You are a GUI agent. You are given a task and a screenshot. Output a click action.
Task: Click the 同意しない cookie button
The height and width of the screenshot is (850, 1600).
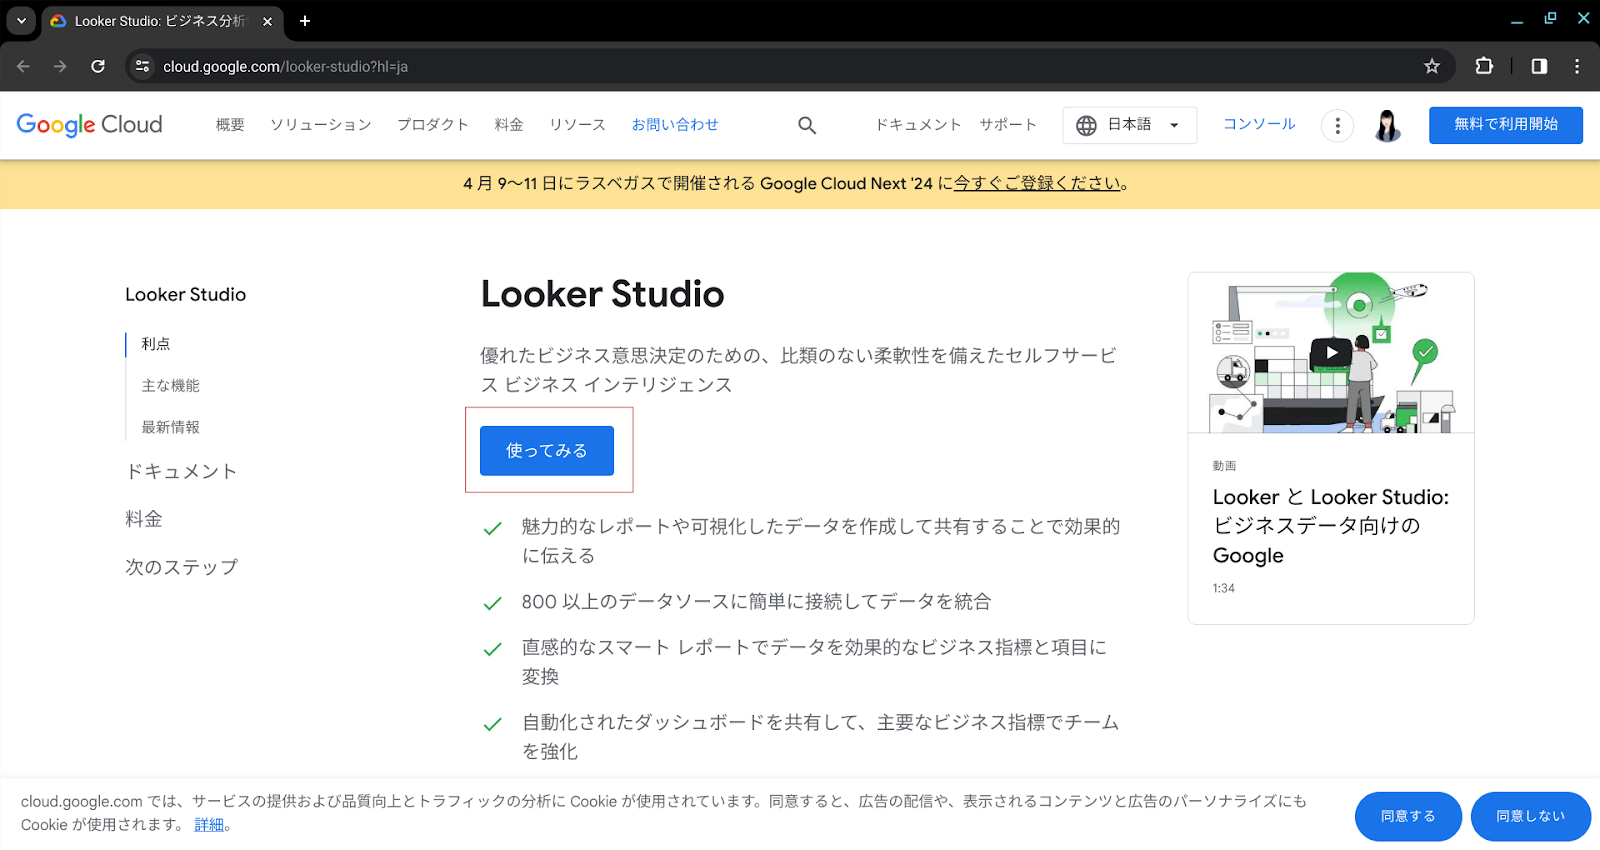click(x=1531, y=816)
